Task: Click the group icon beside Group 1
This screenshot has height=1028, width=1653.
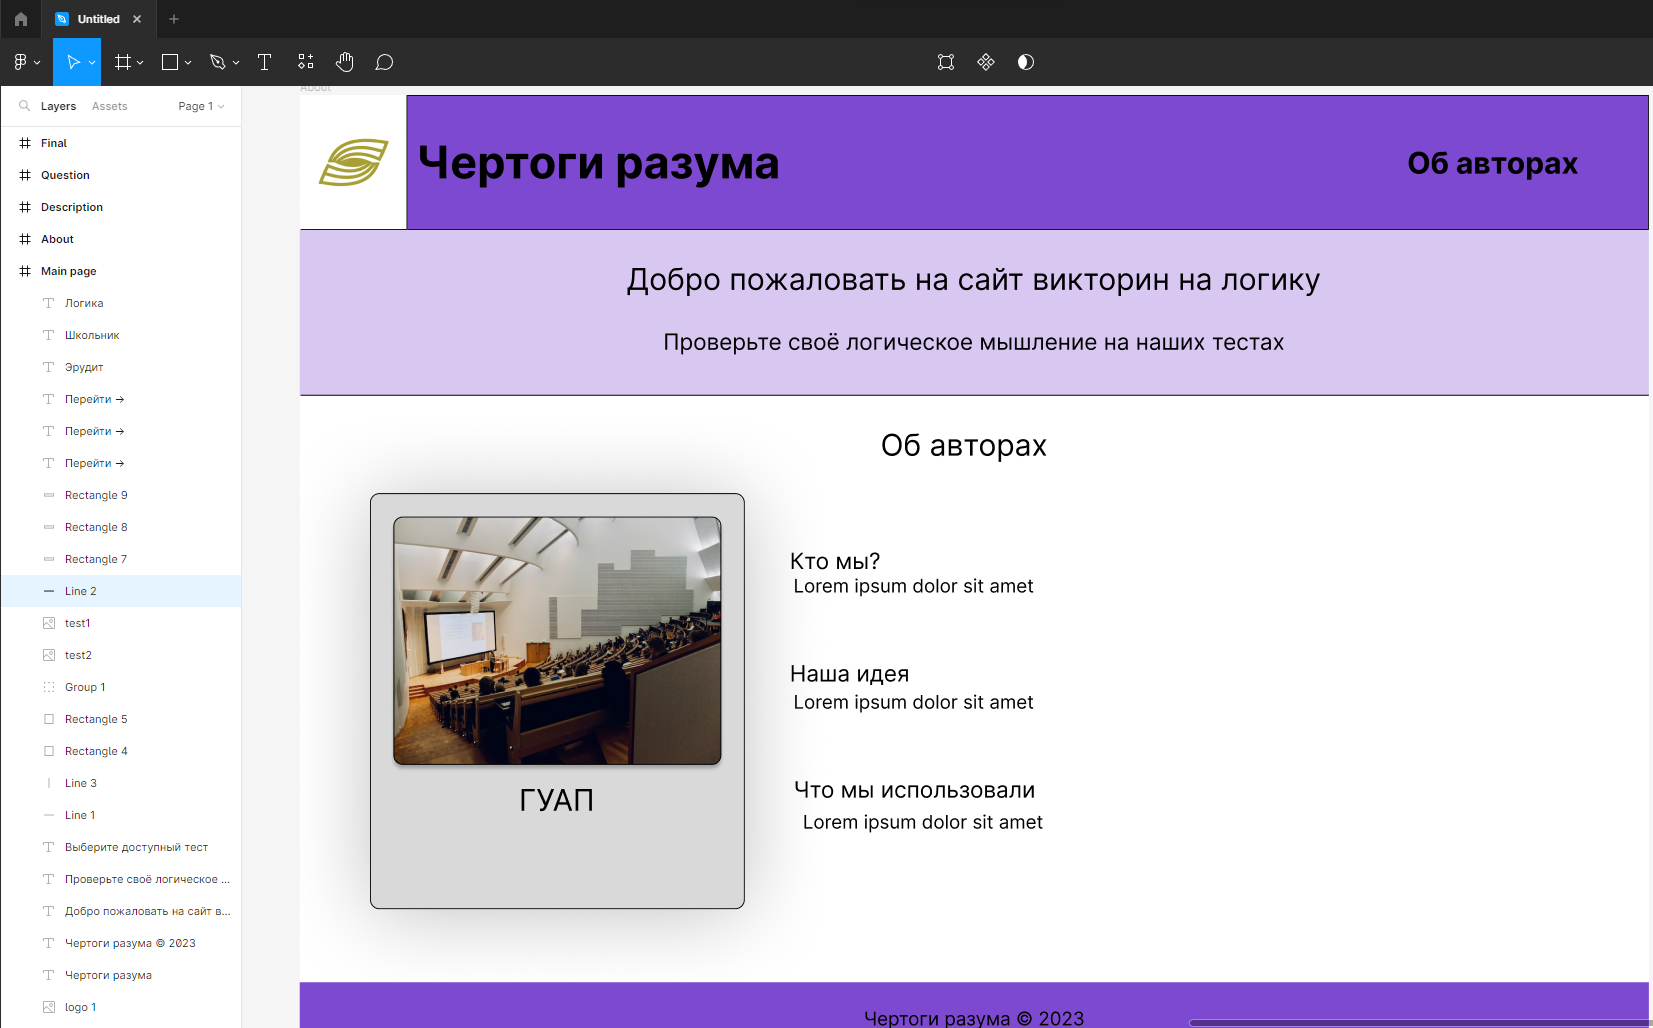Action: point(49,687)
